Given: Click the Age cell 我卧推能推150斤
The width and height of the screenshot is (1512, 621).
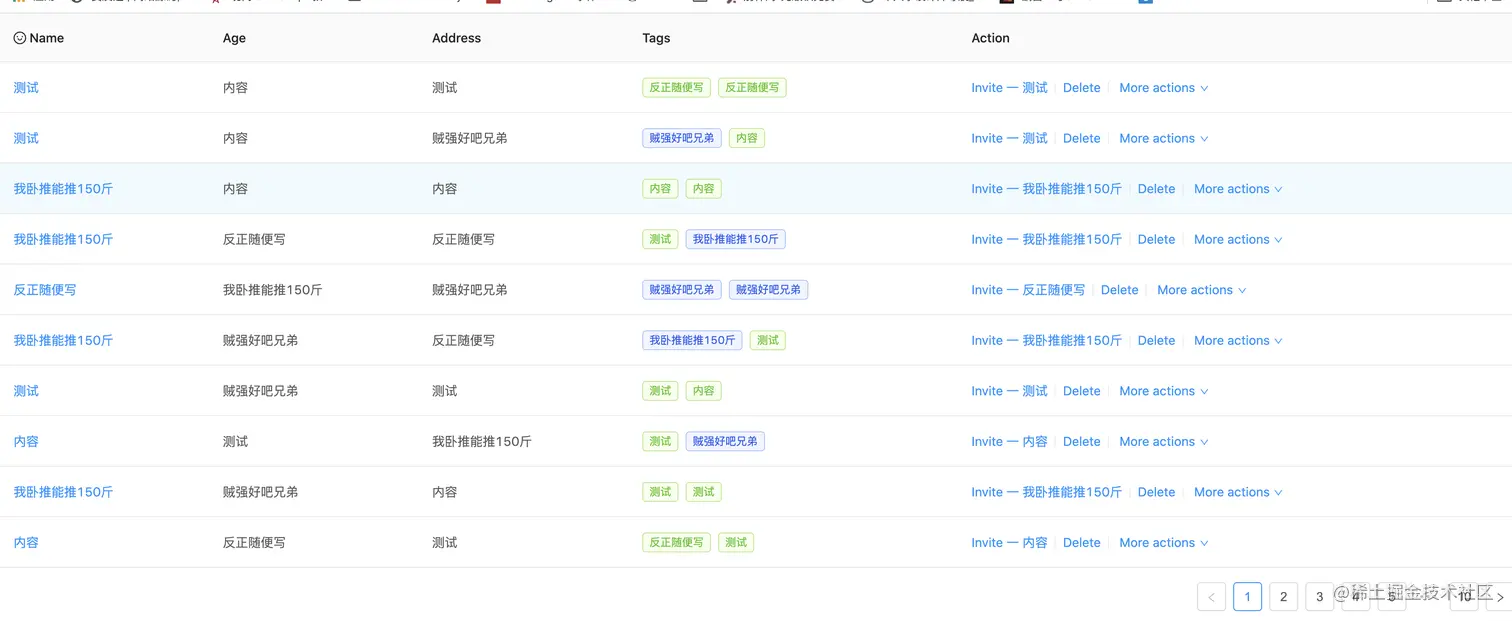Looking at the screenshot, I should coord(273,290).
